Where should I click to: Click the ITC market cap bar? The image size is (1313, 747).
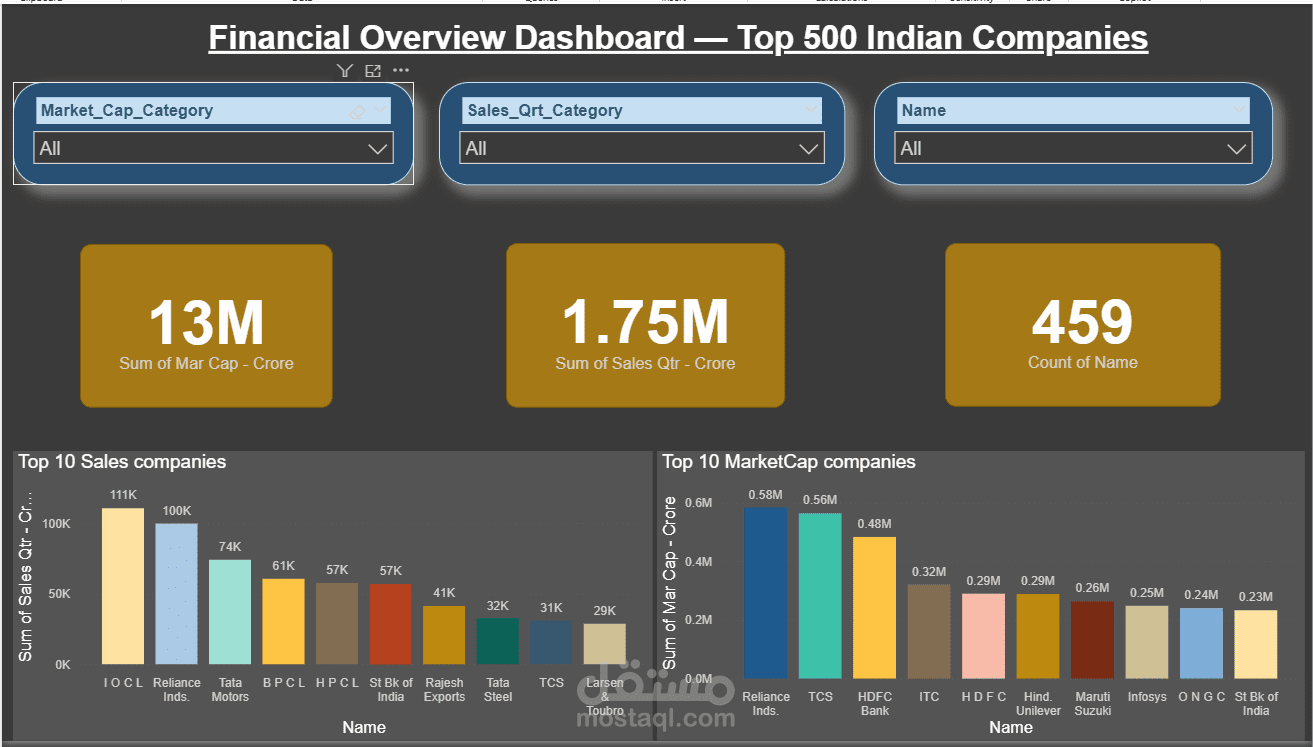point(929,631)
